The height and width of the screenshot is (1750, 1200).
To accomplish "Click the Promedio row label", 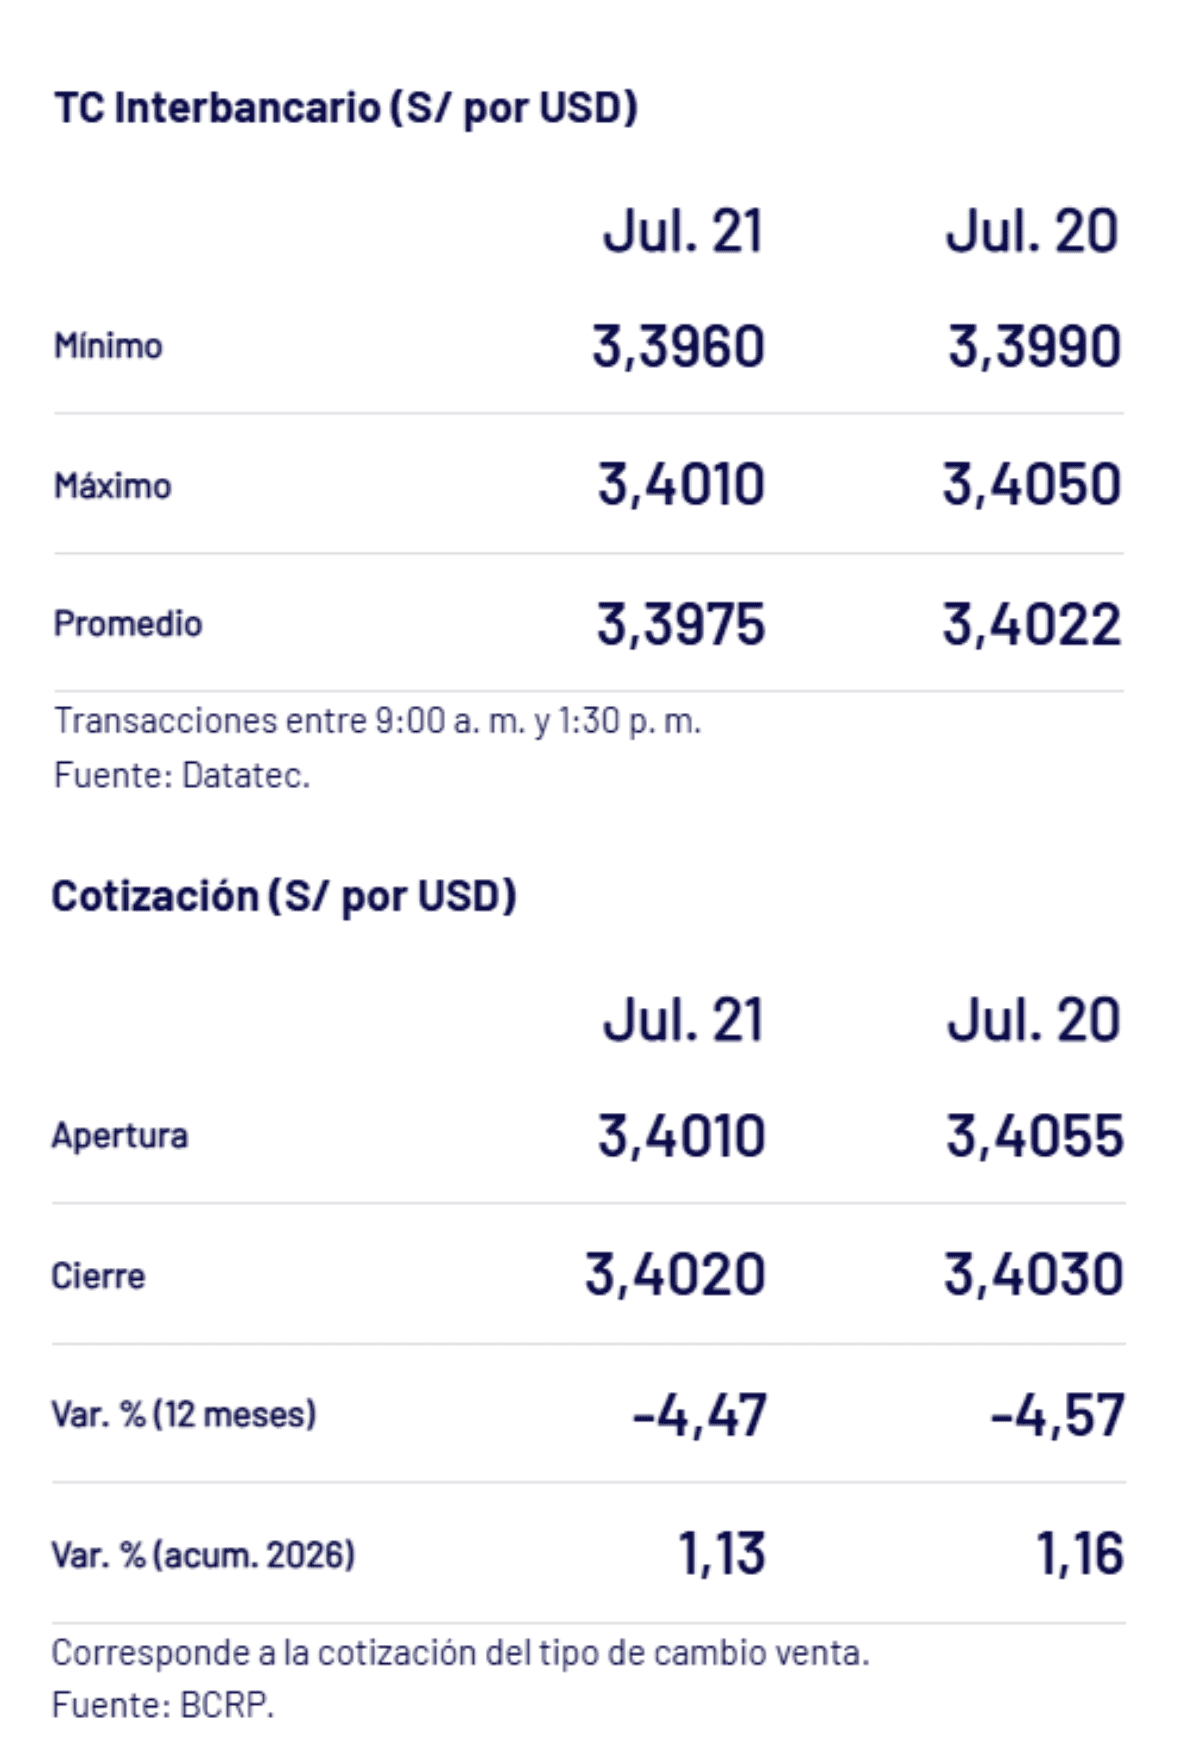I will 128,624.
